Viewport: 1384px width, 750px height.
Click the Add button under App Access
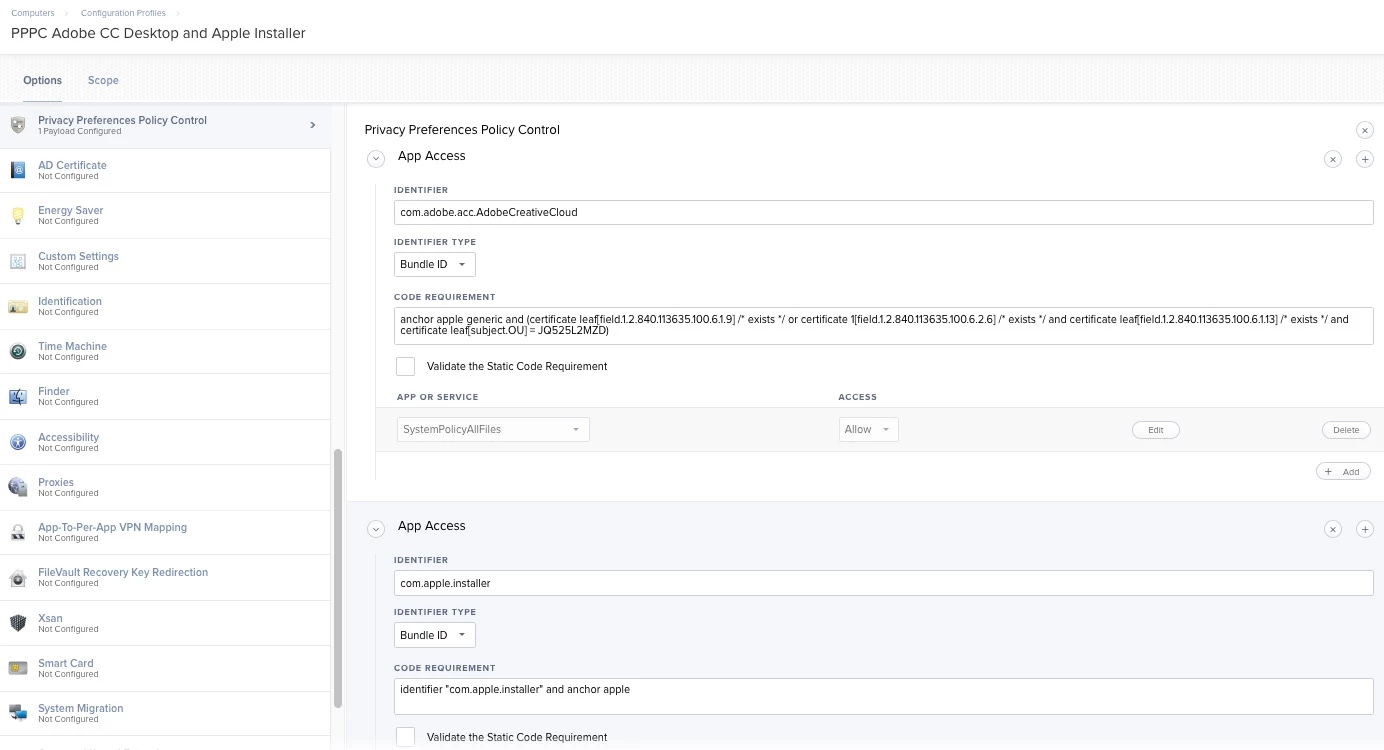1343,472
